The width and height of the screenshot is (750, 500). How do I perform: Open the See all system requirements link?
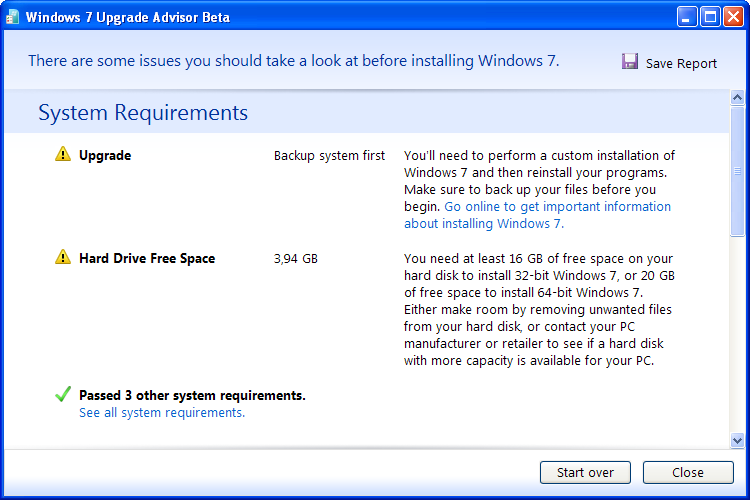pos(162,413)
